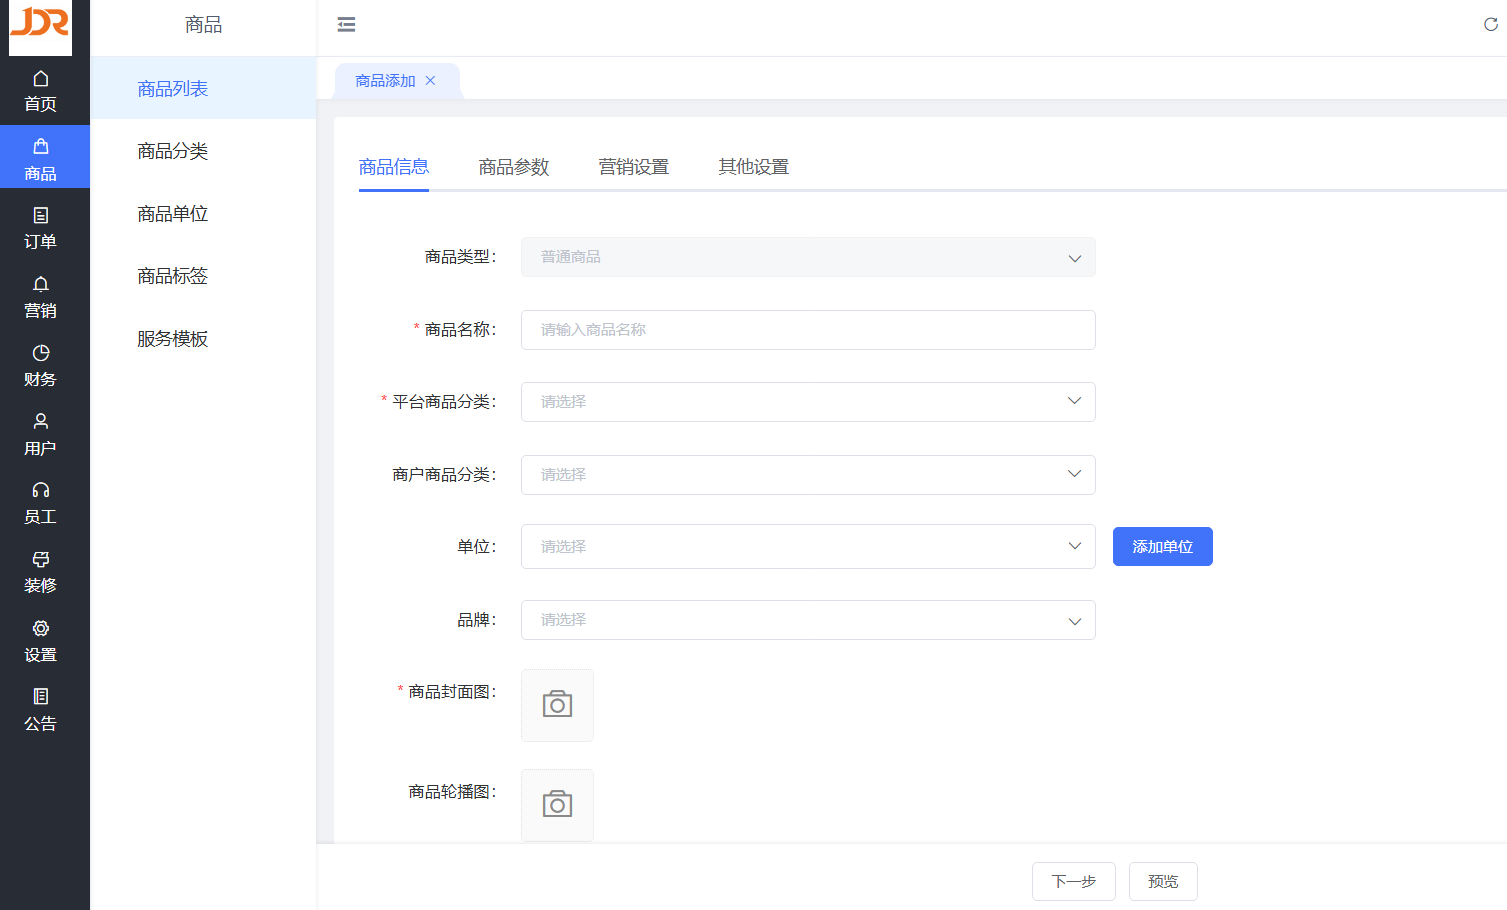
Task: Close the 商品添加 tab
Action: pos(430,81)
